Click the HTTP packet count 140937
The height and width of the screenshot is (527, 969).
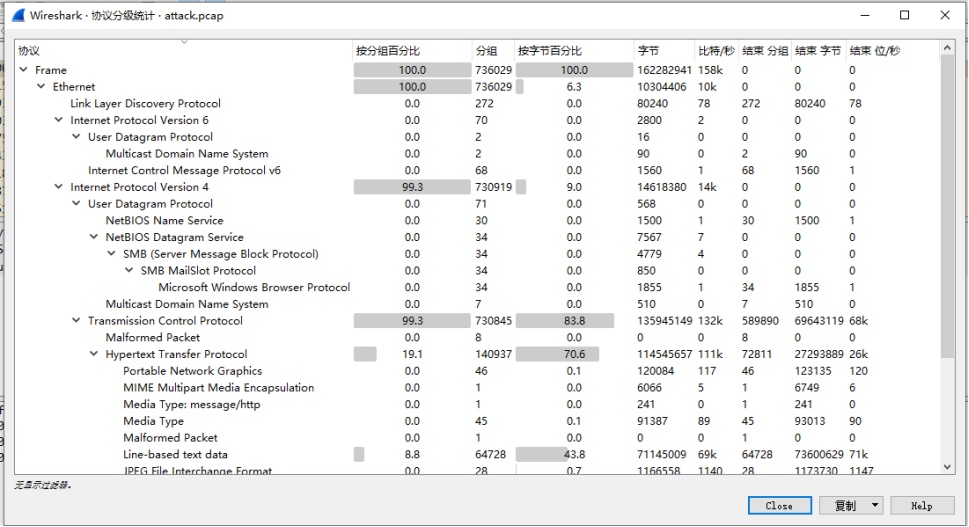[493, 353]
